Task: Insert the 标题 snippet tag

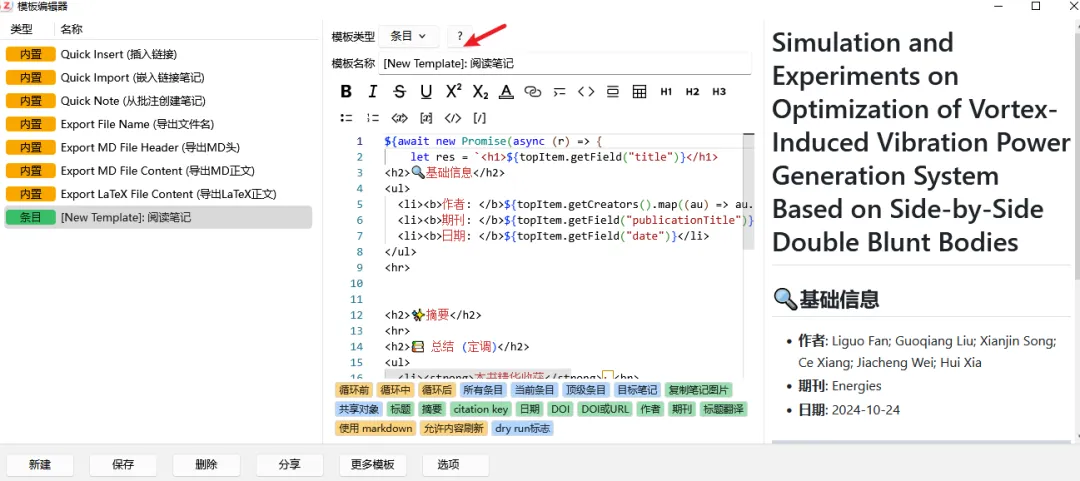Action: pyautogui.click(x=402, y=409)
